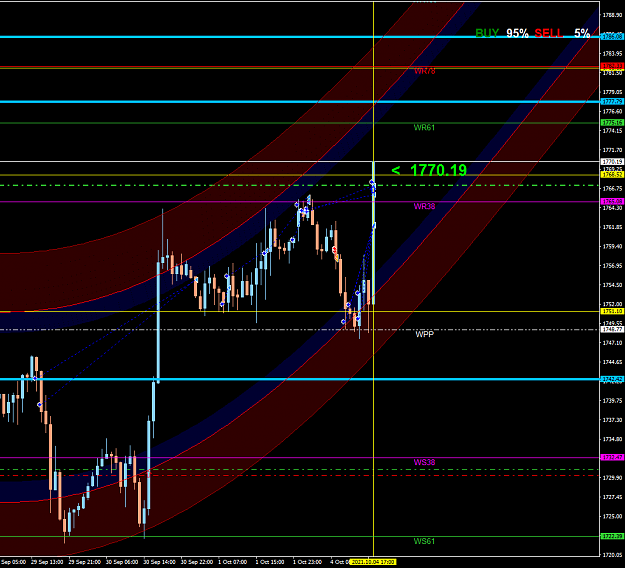Screen dimensions: 625x568
Task: Click the 1759.40 price scale value
Action: click(612, 246)
